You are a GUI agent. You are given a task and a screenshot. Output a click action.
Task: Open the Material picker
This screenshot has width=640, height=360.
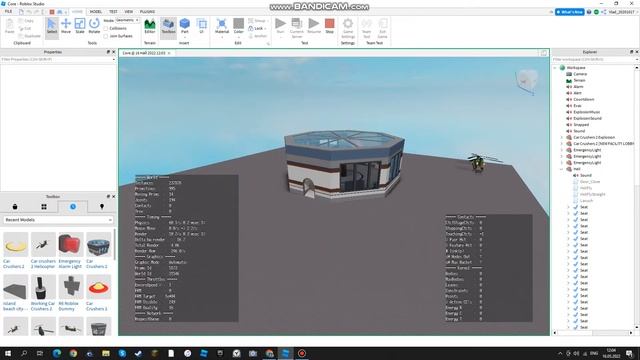click(222, 28)
